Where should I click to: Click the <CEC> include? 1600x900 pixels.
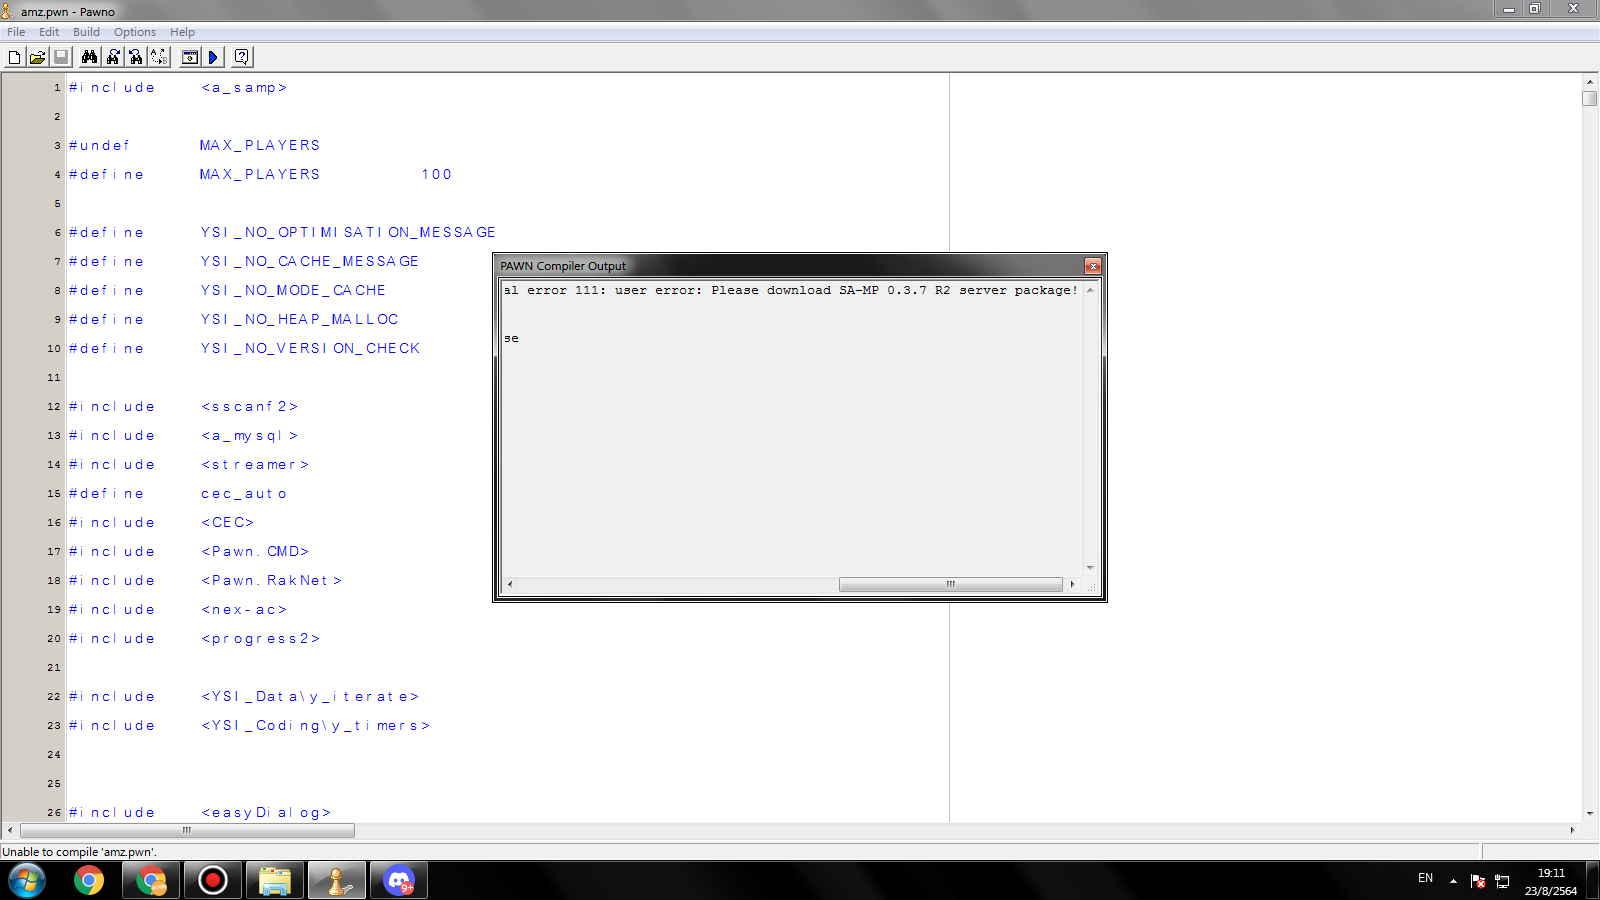(228, 522)
